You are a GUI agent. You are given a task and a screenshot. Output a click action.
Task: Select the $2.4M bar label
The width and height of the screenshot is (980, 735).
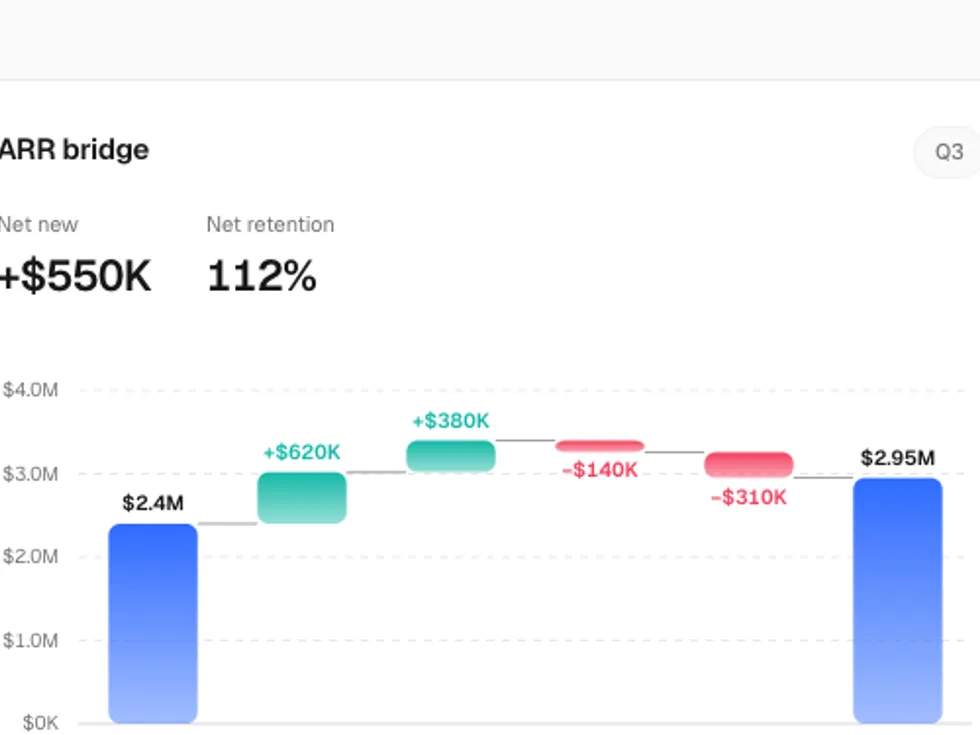[x=153, y=502]
